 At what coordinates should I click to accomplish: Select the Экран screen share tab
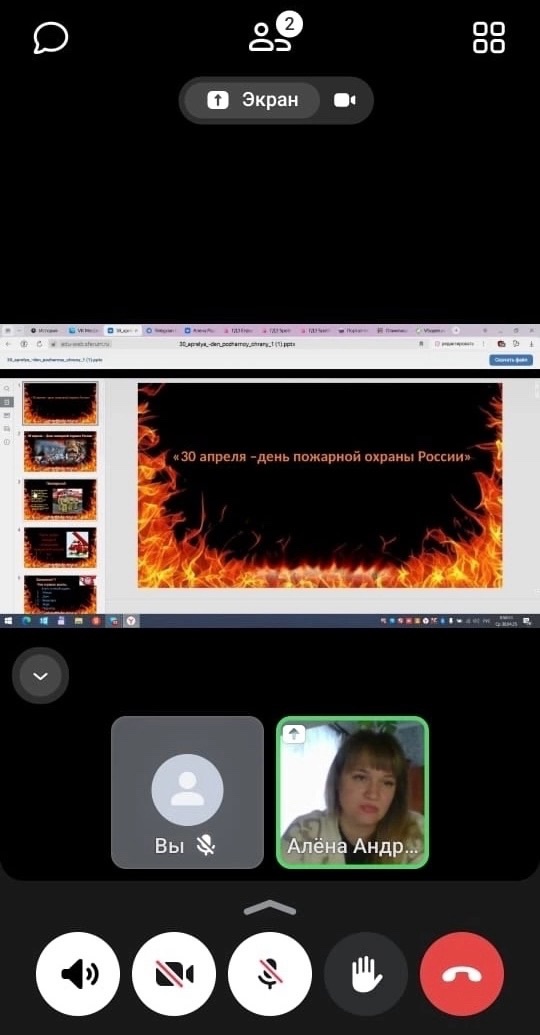(x=252, y=100)
